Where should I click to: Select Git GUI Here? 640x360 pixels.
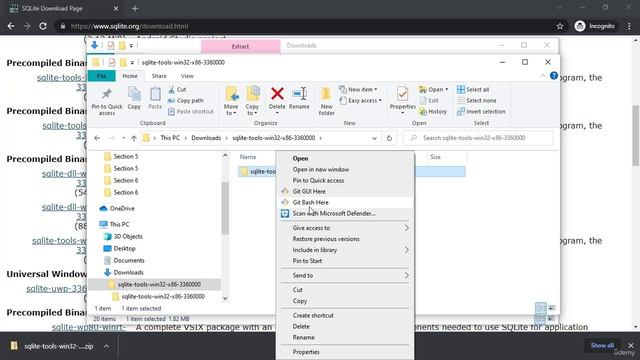pos(346,191)
